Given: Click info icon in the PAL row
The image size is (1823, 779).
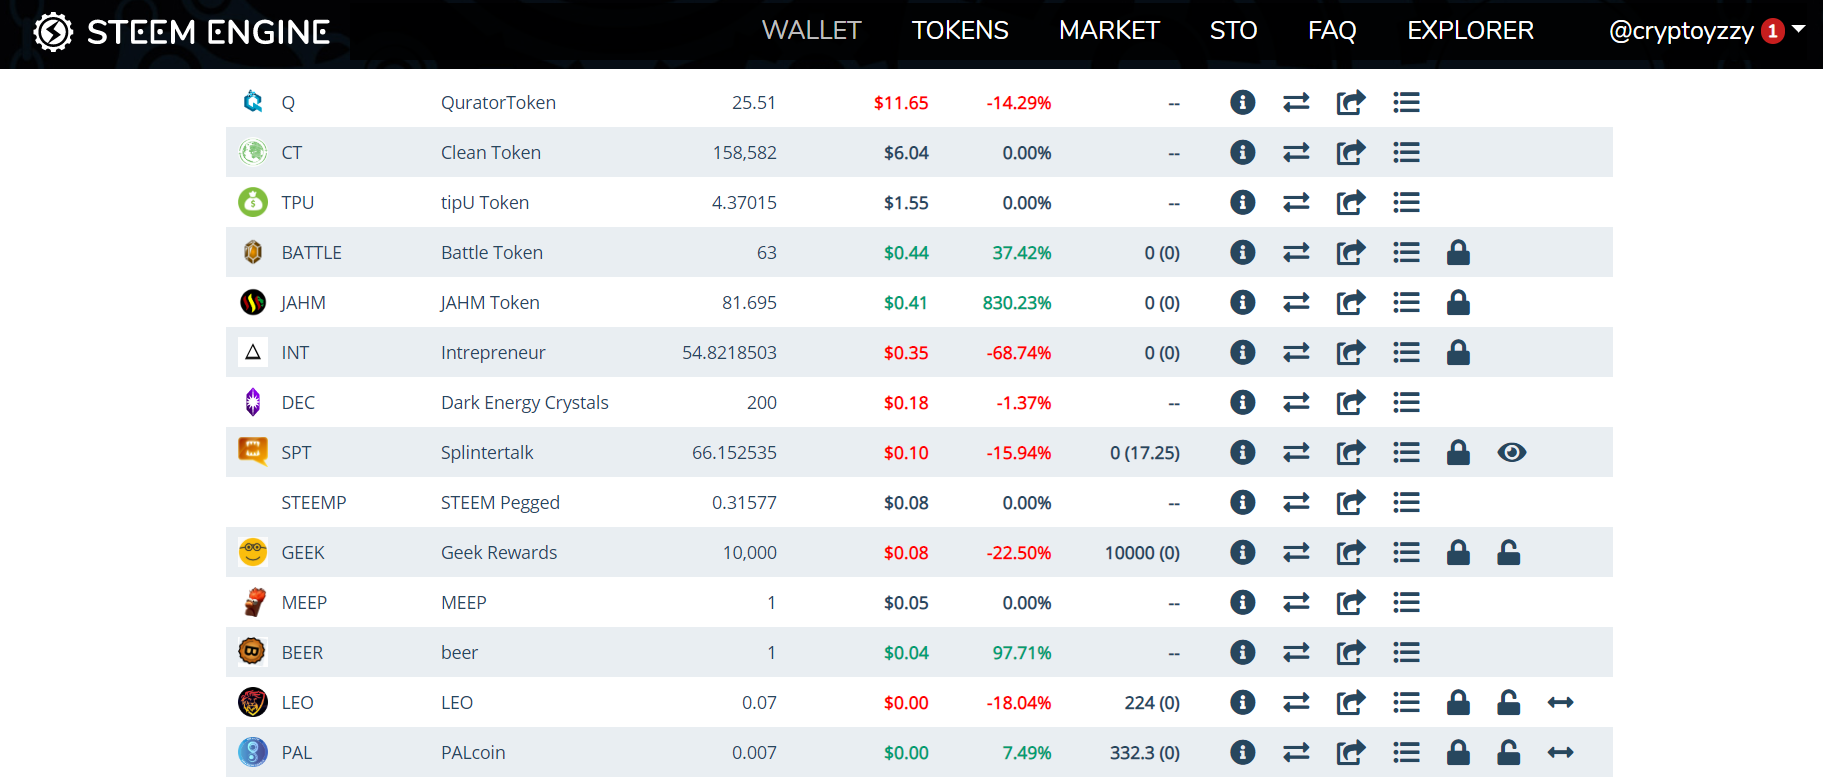Looking at the screenshot, I should coord(1242,752).
